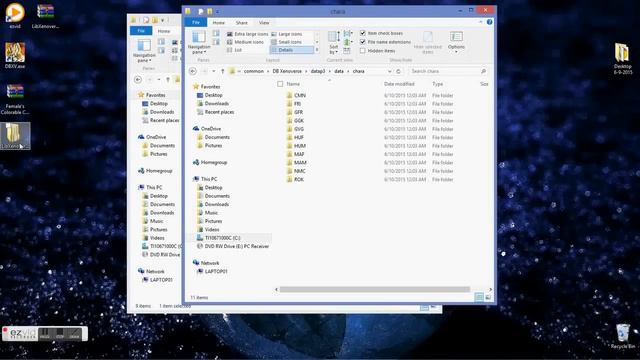
Task: Sort by the Name column header
Action: click(293, 84)
